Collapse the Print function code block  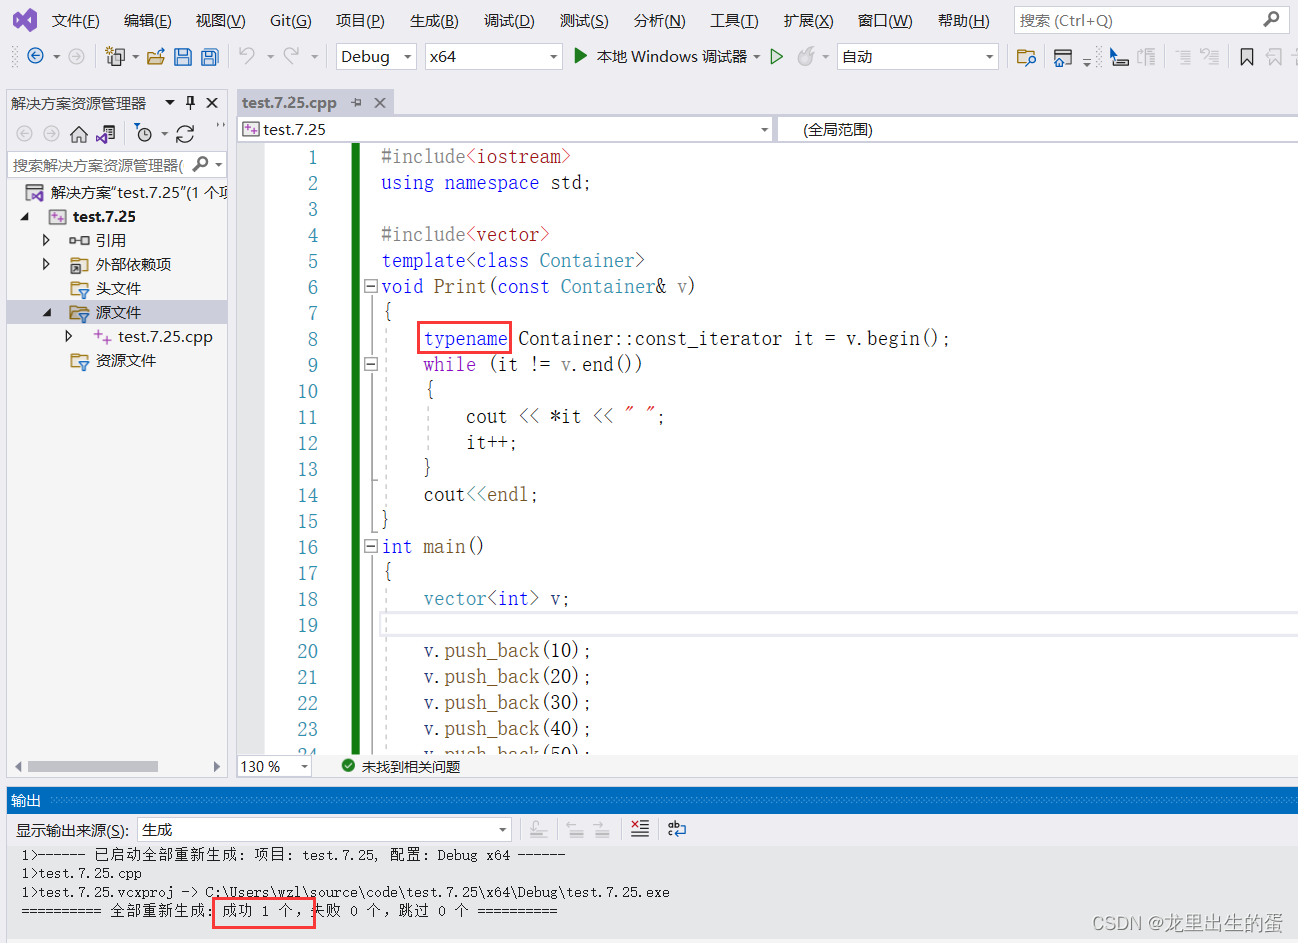click(370, 286)
